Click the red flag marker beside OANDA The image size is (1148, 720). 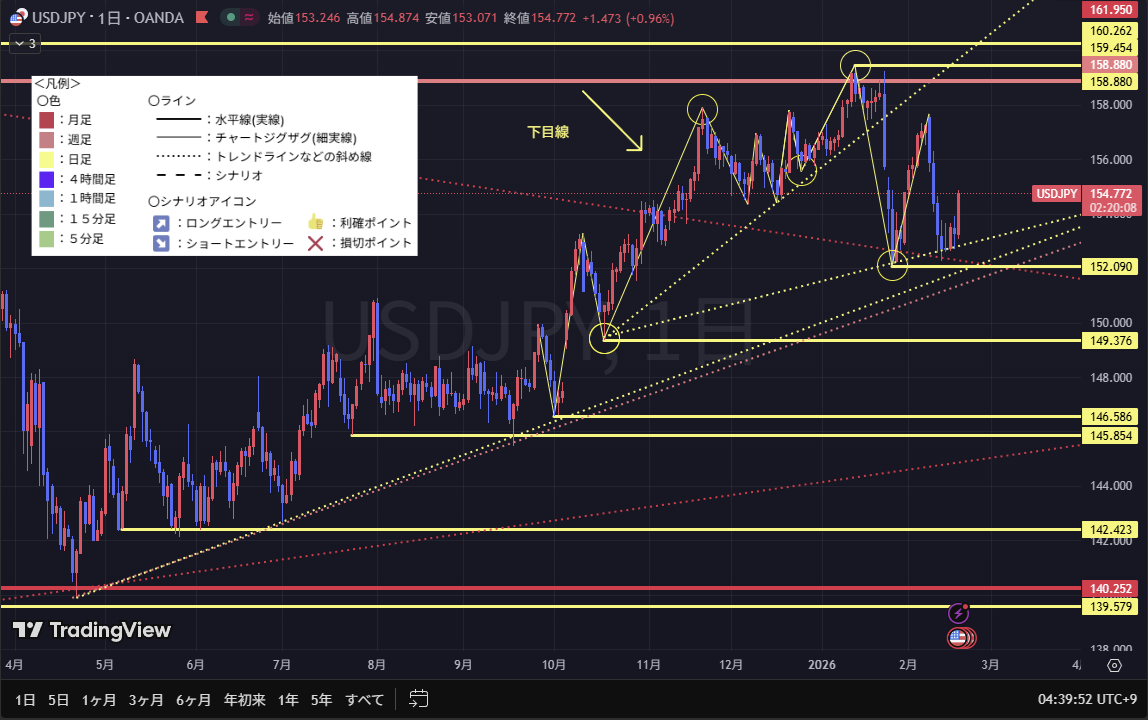202,17
